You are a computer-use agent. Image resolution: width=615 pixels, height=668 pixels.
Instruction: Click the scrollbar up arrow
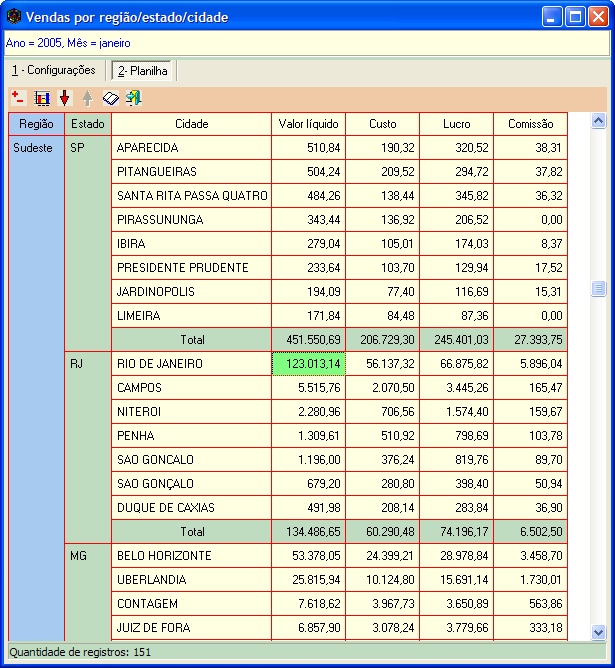pyautogui.click(x=598, y=121)
